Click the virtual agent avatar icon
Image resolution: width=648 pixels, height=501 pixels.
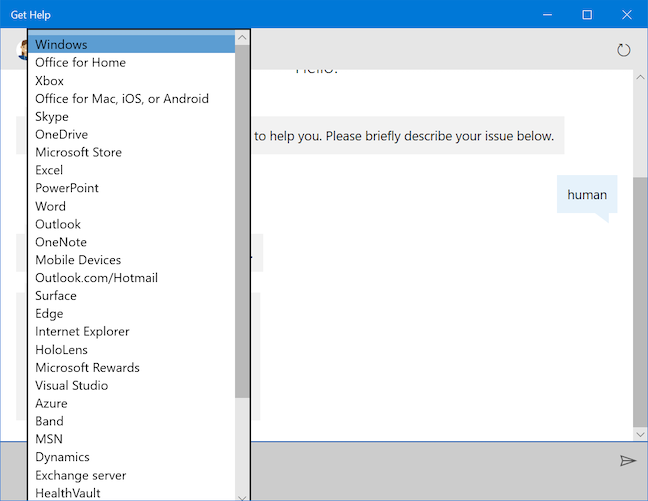[19, 48]
